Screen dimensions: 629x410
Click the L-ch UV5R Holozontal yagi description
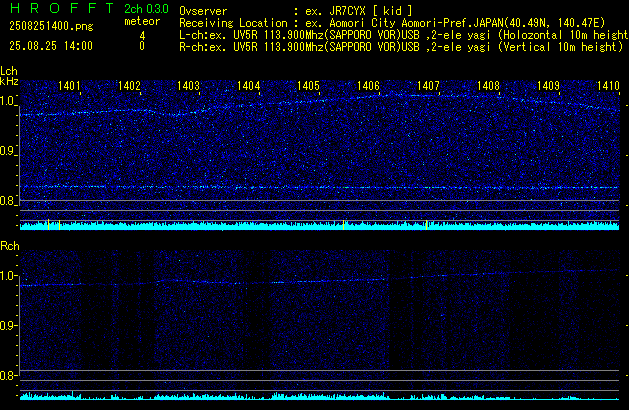coord(404,35)
